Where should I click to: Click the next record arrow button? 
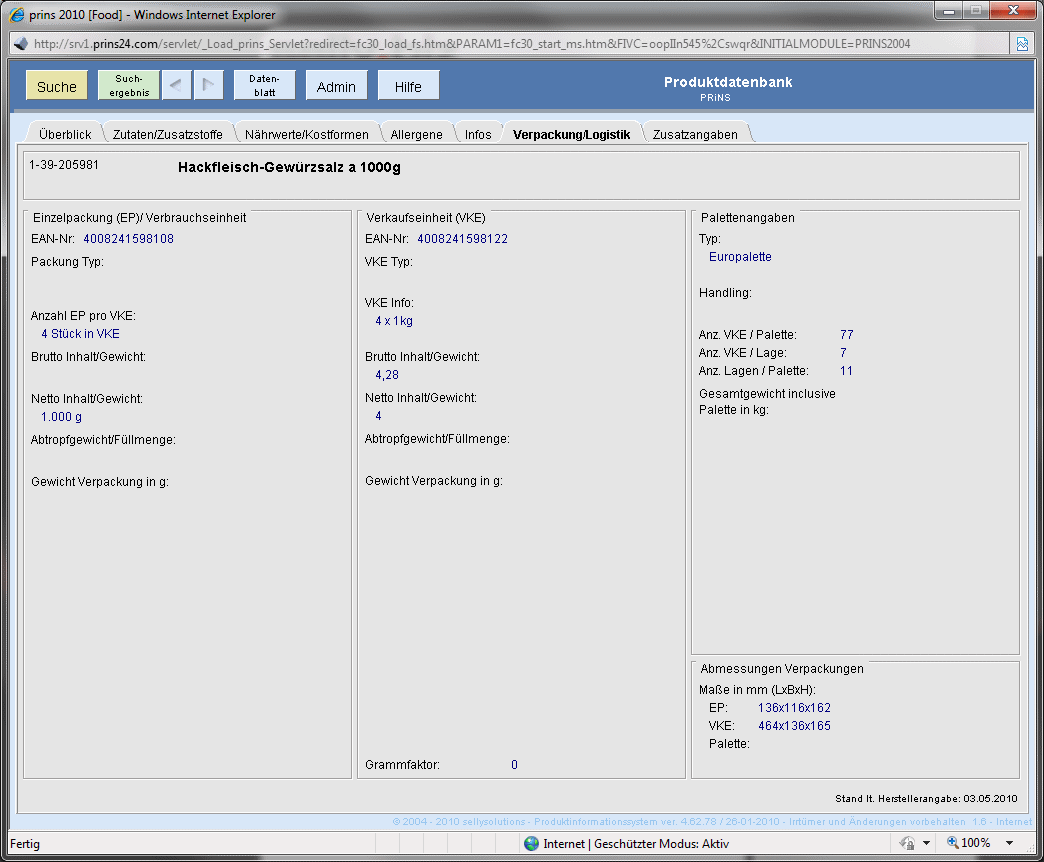208,86
